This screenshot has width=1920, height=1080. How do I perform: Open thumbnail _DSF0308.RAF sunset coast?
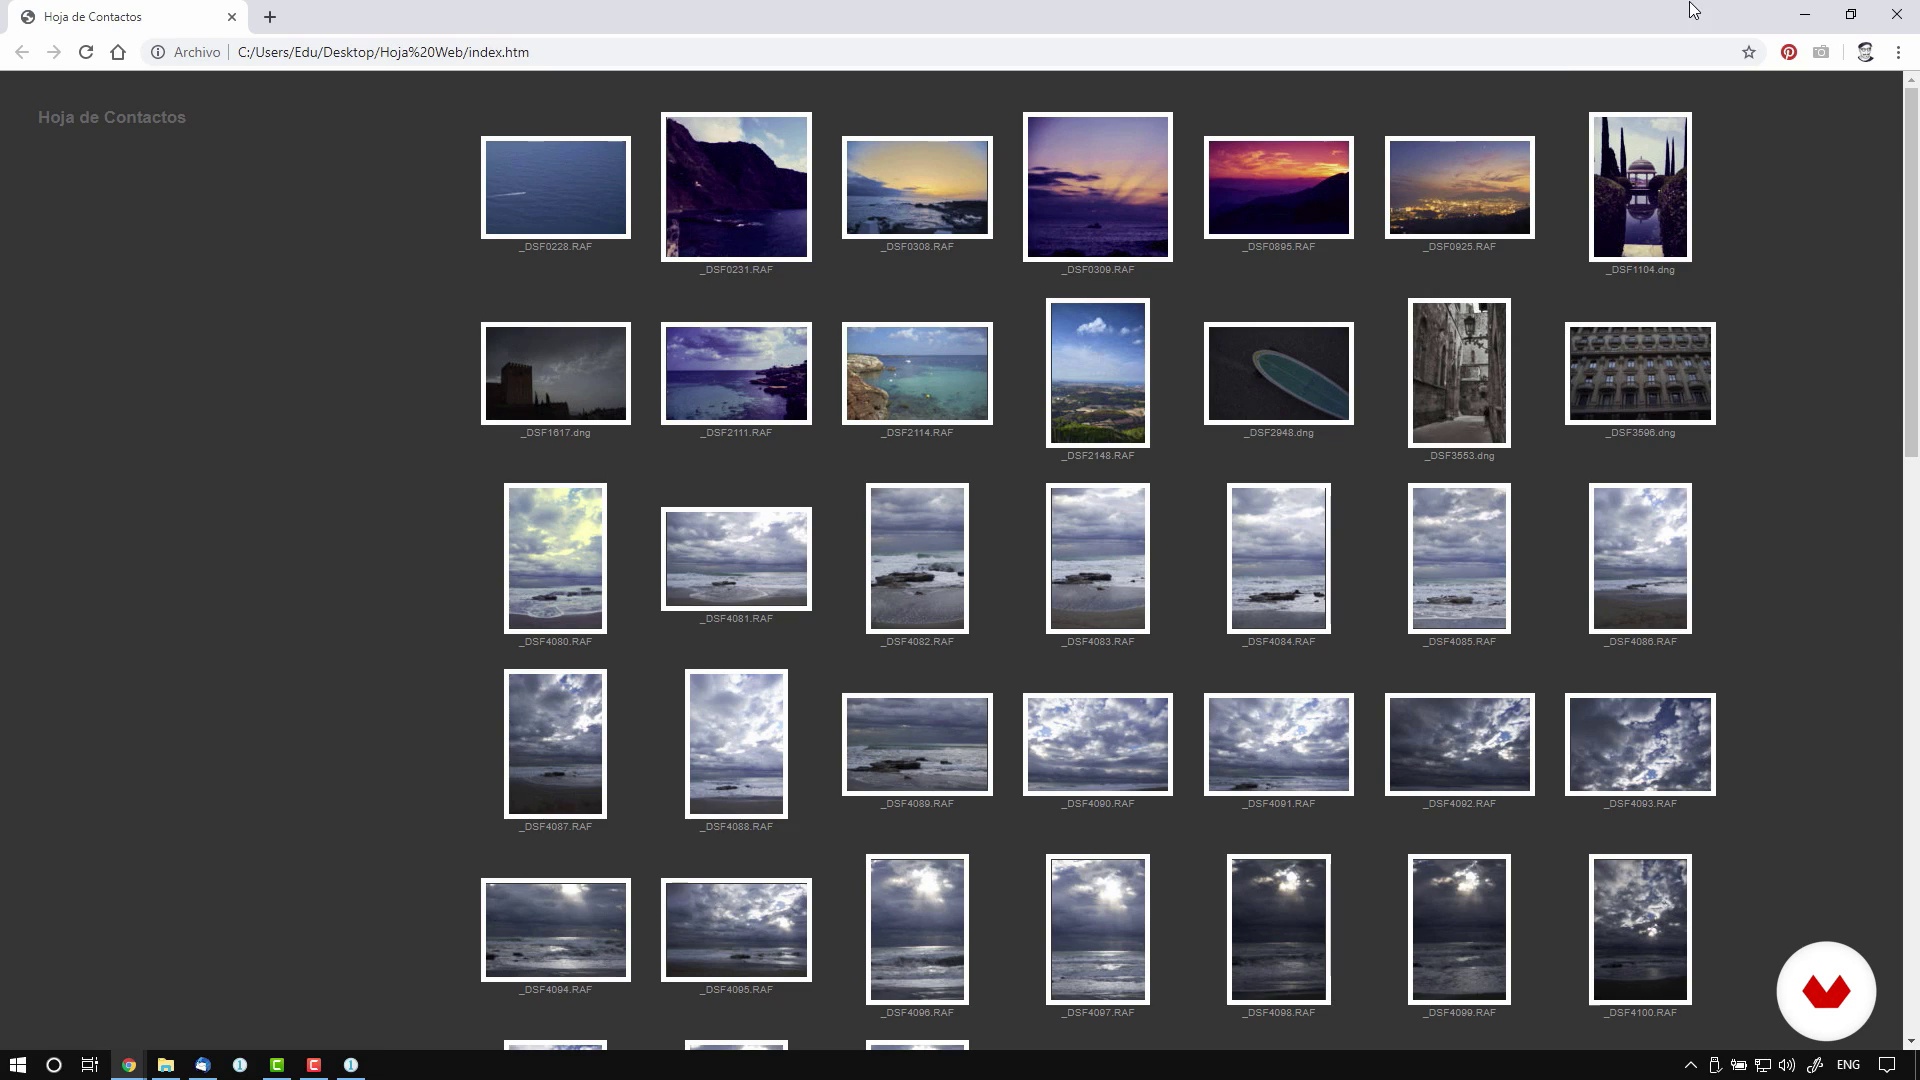coord(917,188)
